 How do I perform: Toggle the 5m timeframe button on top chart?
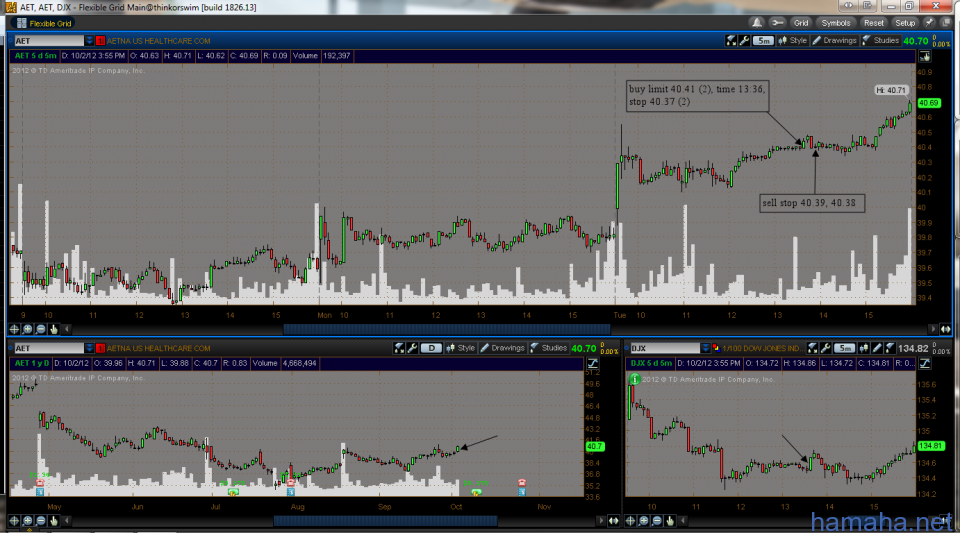click(763, 41)
